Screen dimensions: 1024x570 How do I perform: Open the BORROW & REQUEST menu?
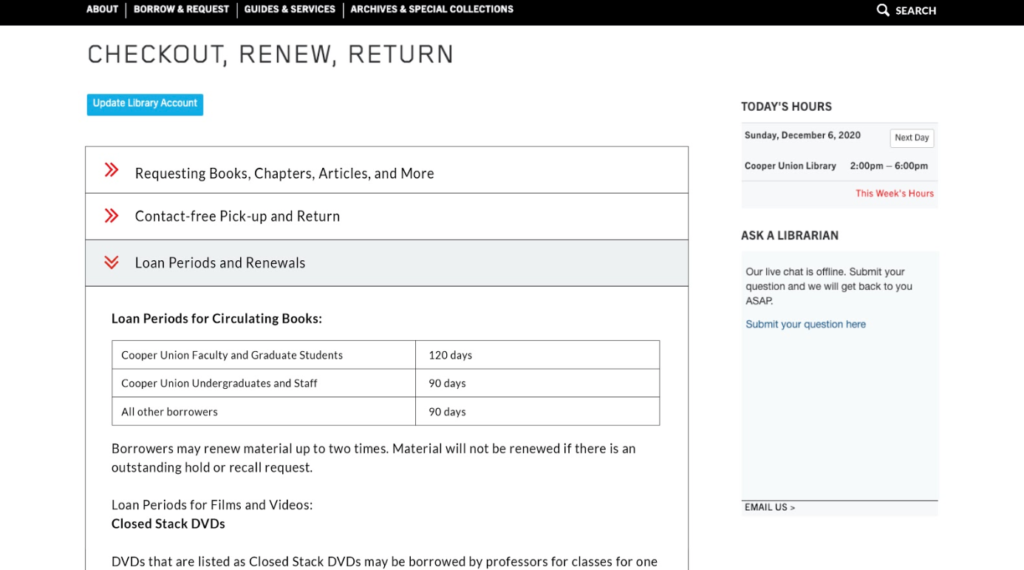181,9
